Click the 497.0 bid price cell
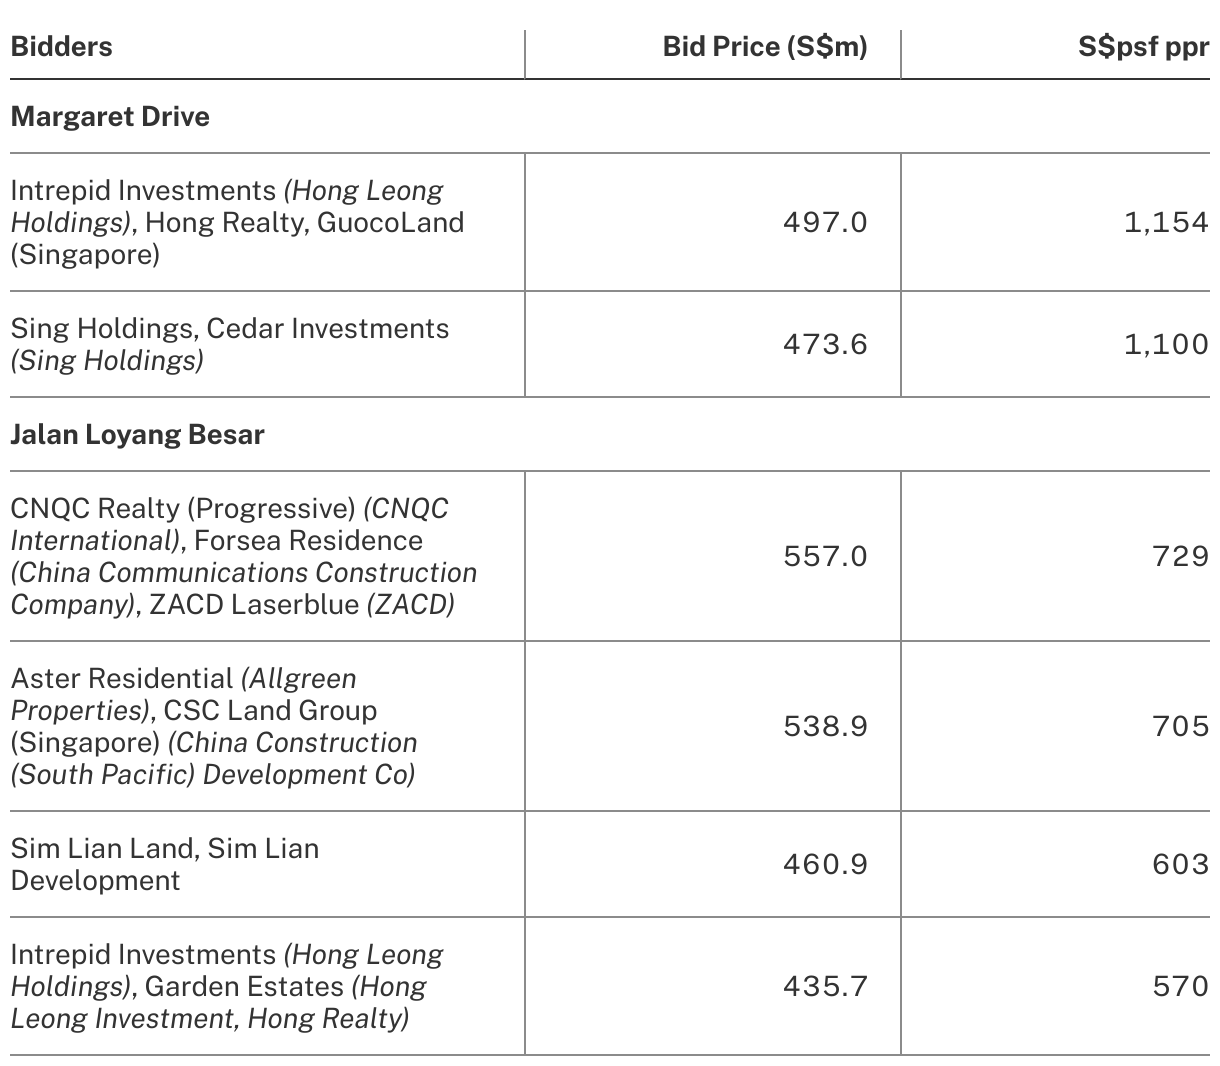Viewport: 1220px width, 1066px height. click(x=825, y=222)
